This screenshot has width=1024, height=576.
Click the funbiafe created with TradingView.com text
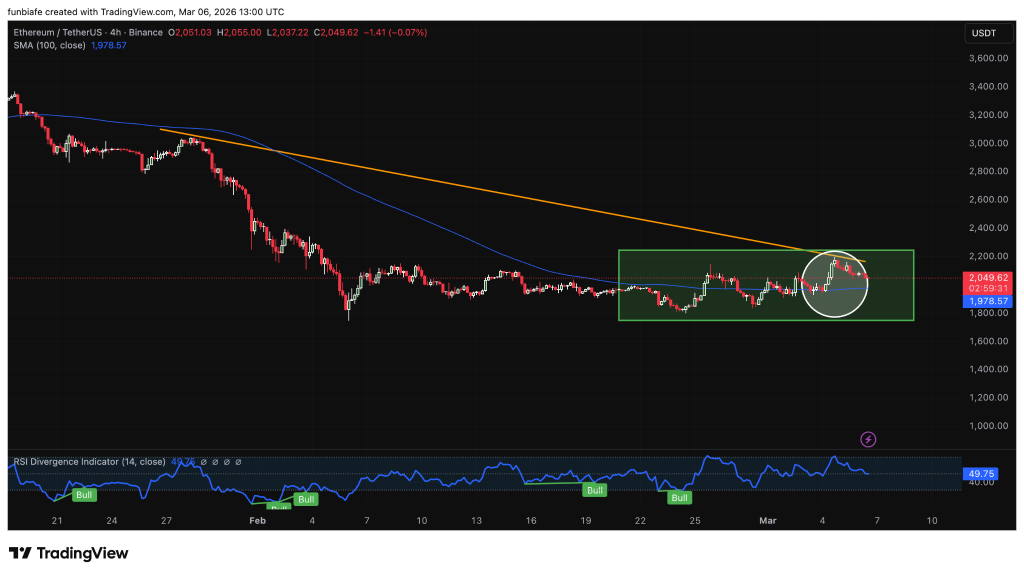146,12
